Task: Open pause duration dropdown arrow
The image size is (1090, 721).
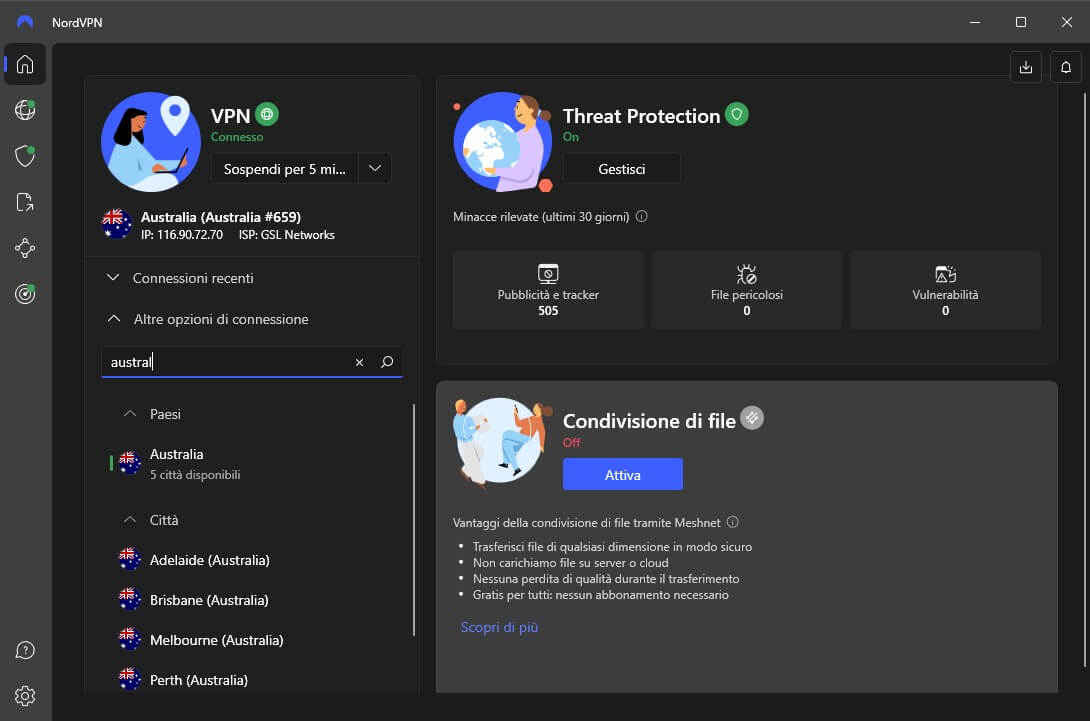Action: point(375,168)
